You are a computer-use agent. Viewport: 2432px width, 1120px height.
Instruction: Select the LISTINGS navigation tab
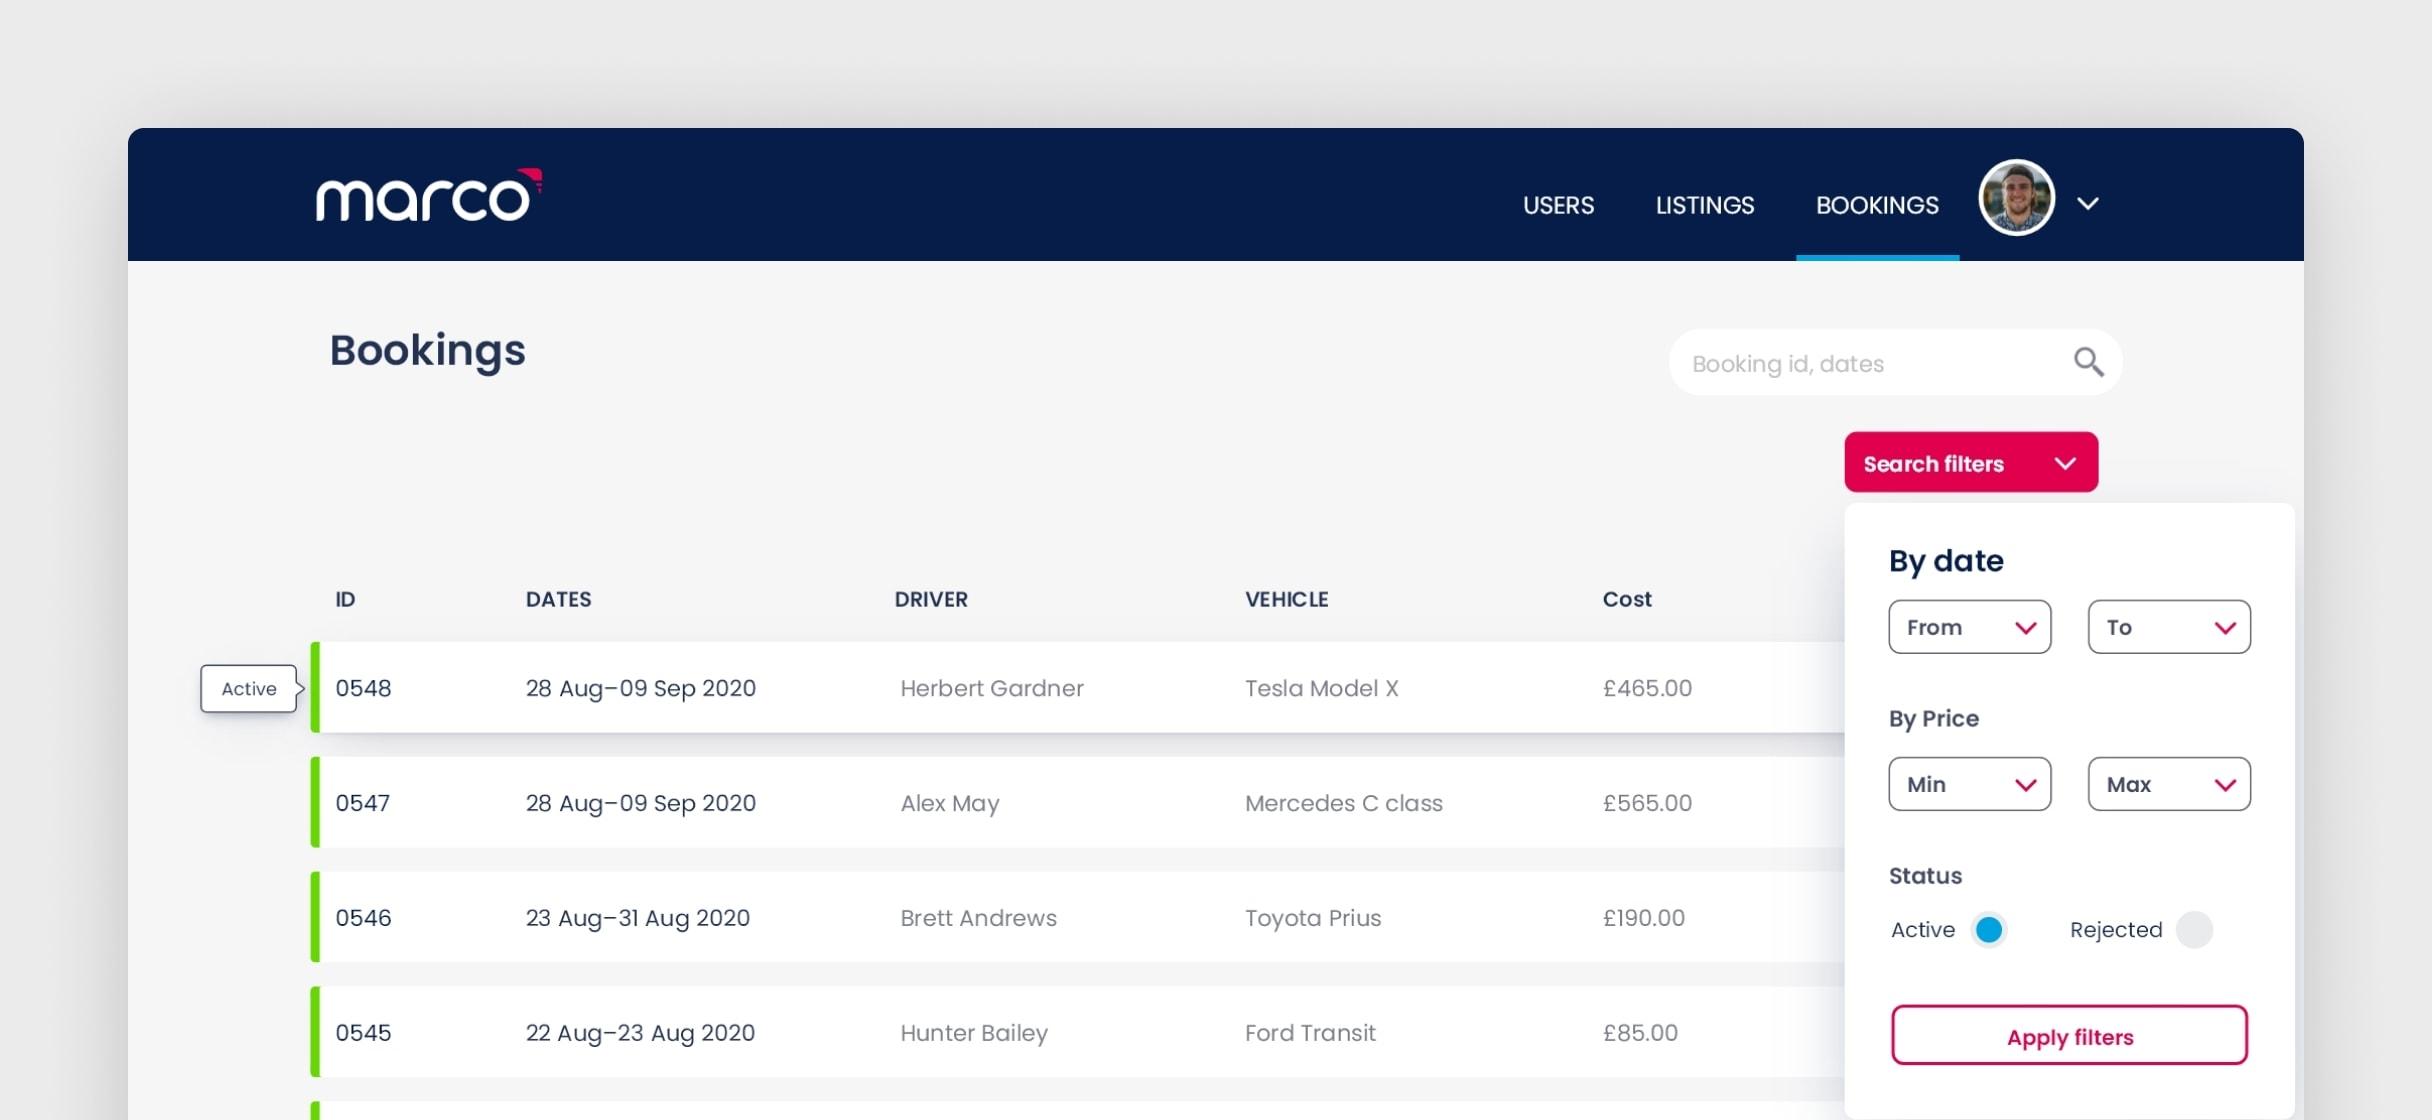point(1705,203)
